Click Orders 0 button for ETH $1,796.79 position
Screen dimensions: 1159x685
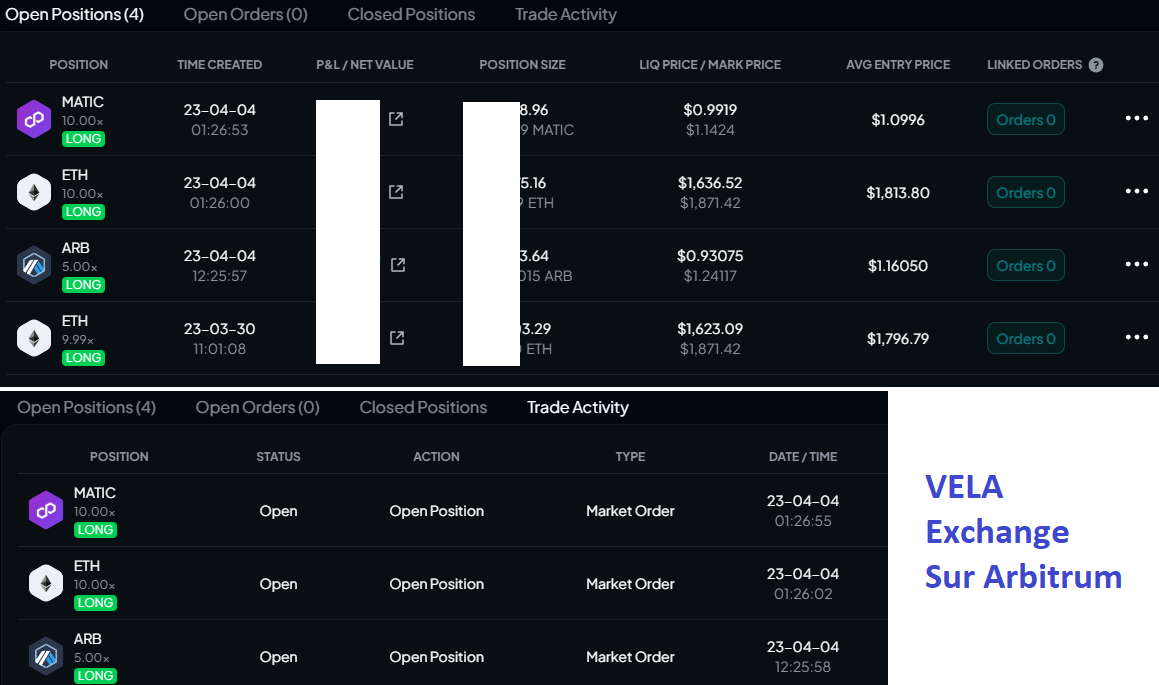(1025, 339)
